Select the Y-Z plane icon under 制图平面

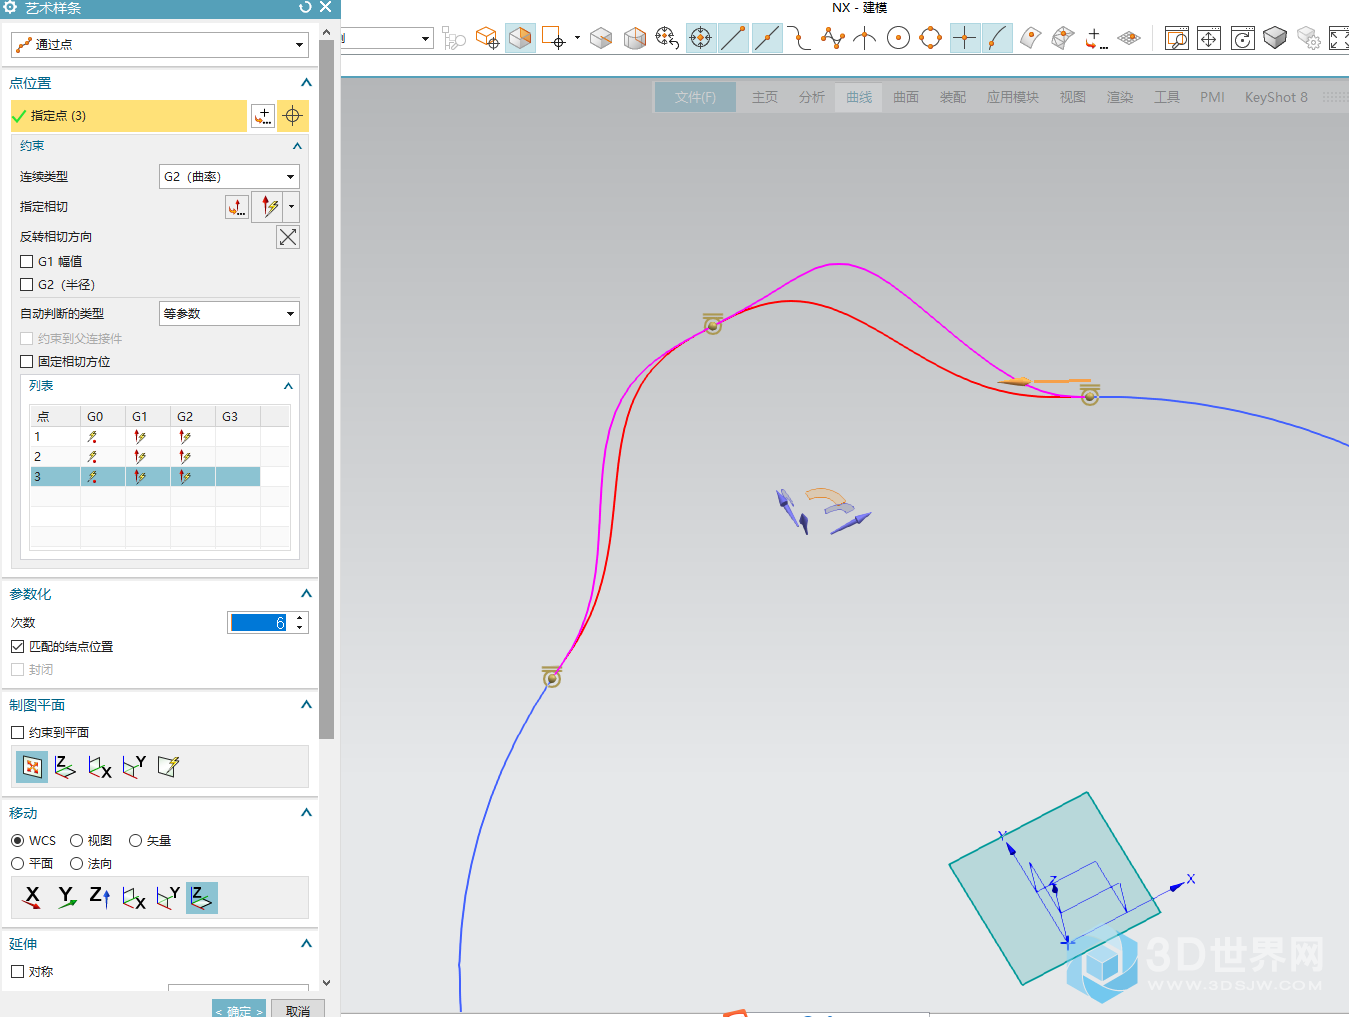point(100,767)
